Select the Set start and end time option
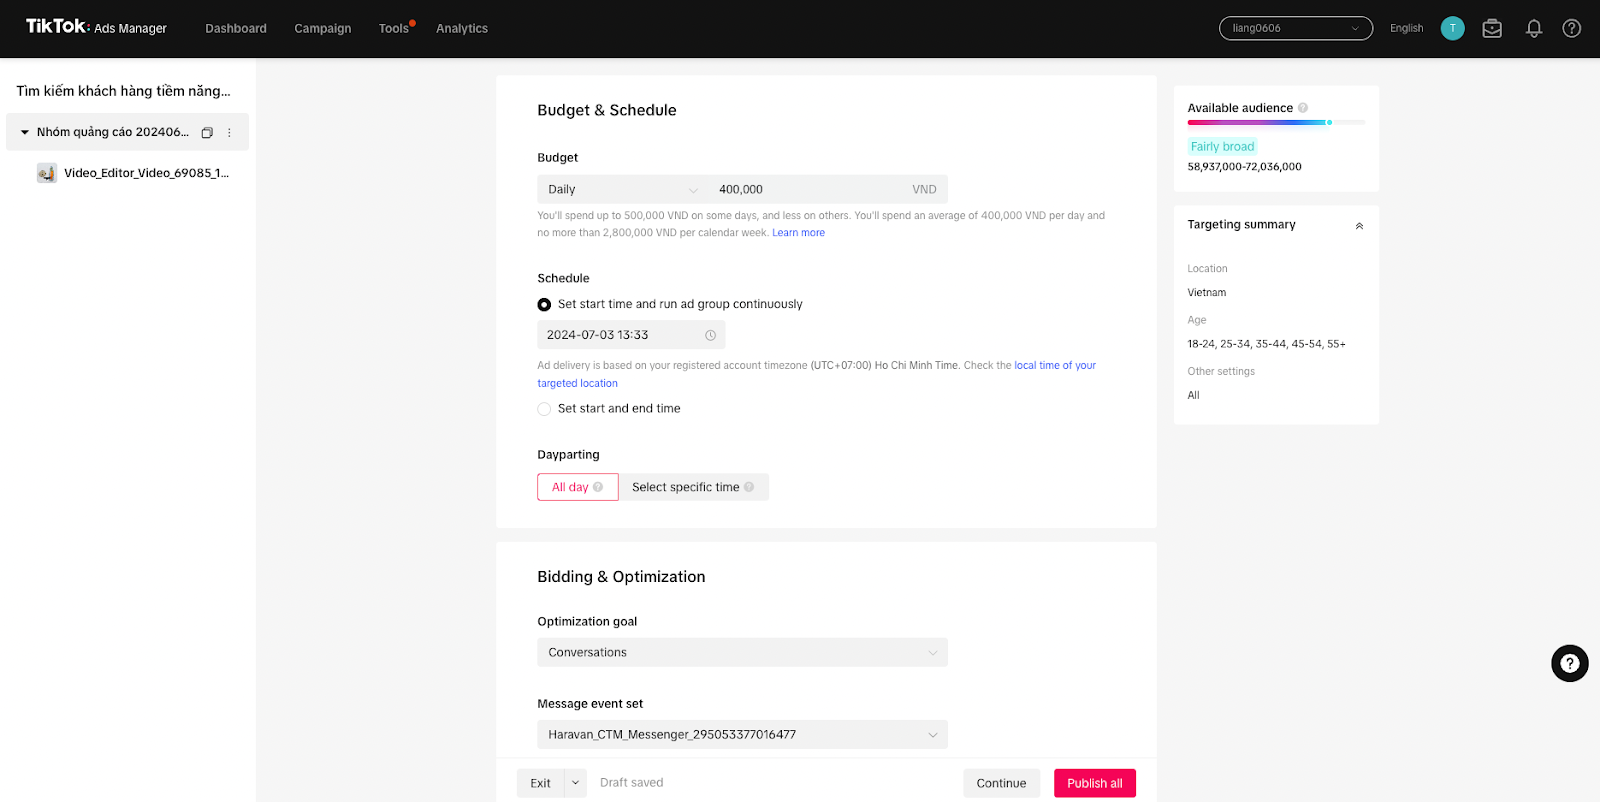 544,409
